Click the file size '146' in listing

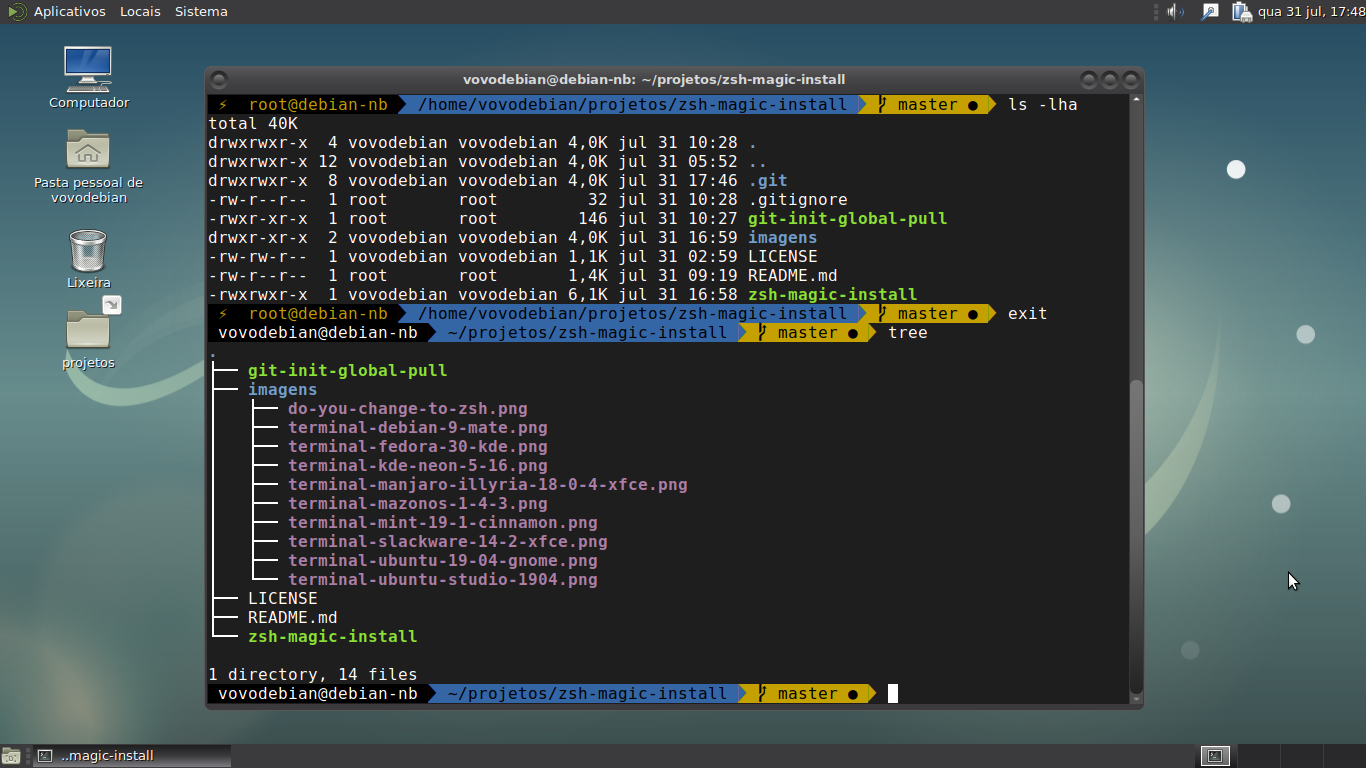point(593,218)
